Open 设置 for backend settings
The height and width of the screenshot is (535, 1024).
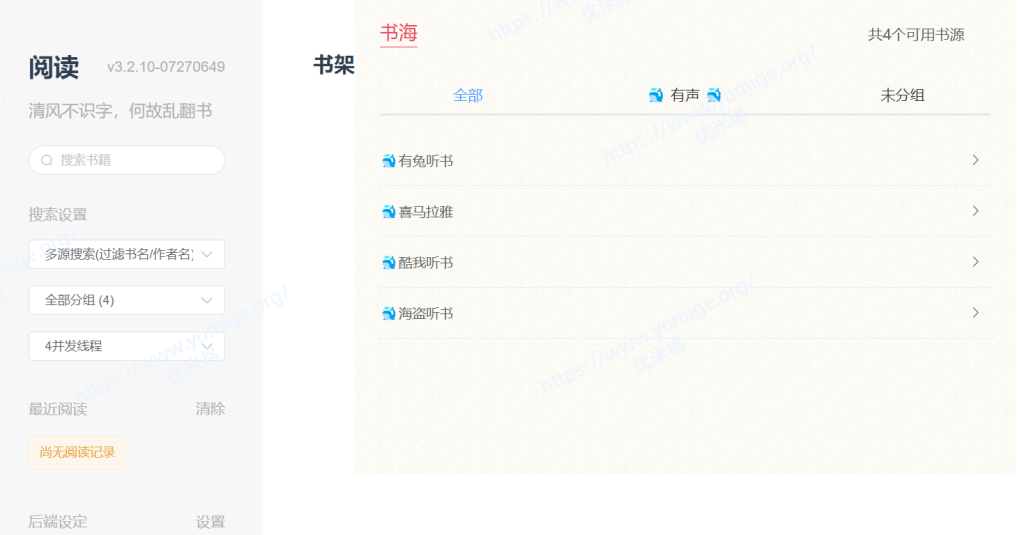(x=210, y=521)
